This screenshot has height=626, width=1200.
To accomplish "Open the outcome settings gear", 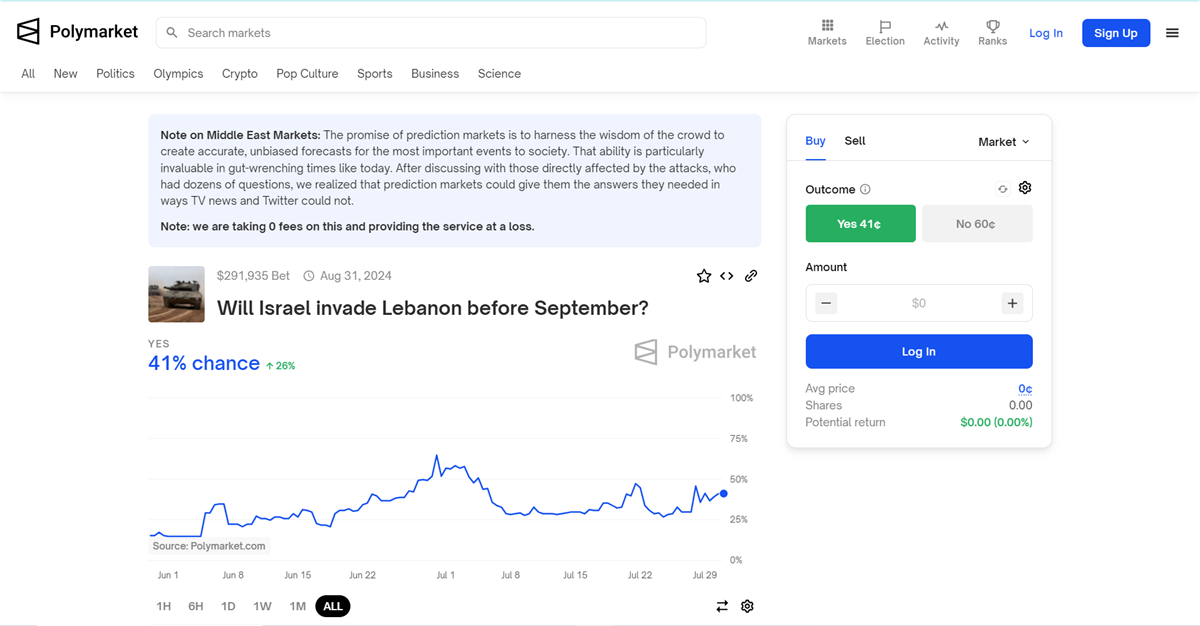I will point(1025,188).
